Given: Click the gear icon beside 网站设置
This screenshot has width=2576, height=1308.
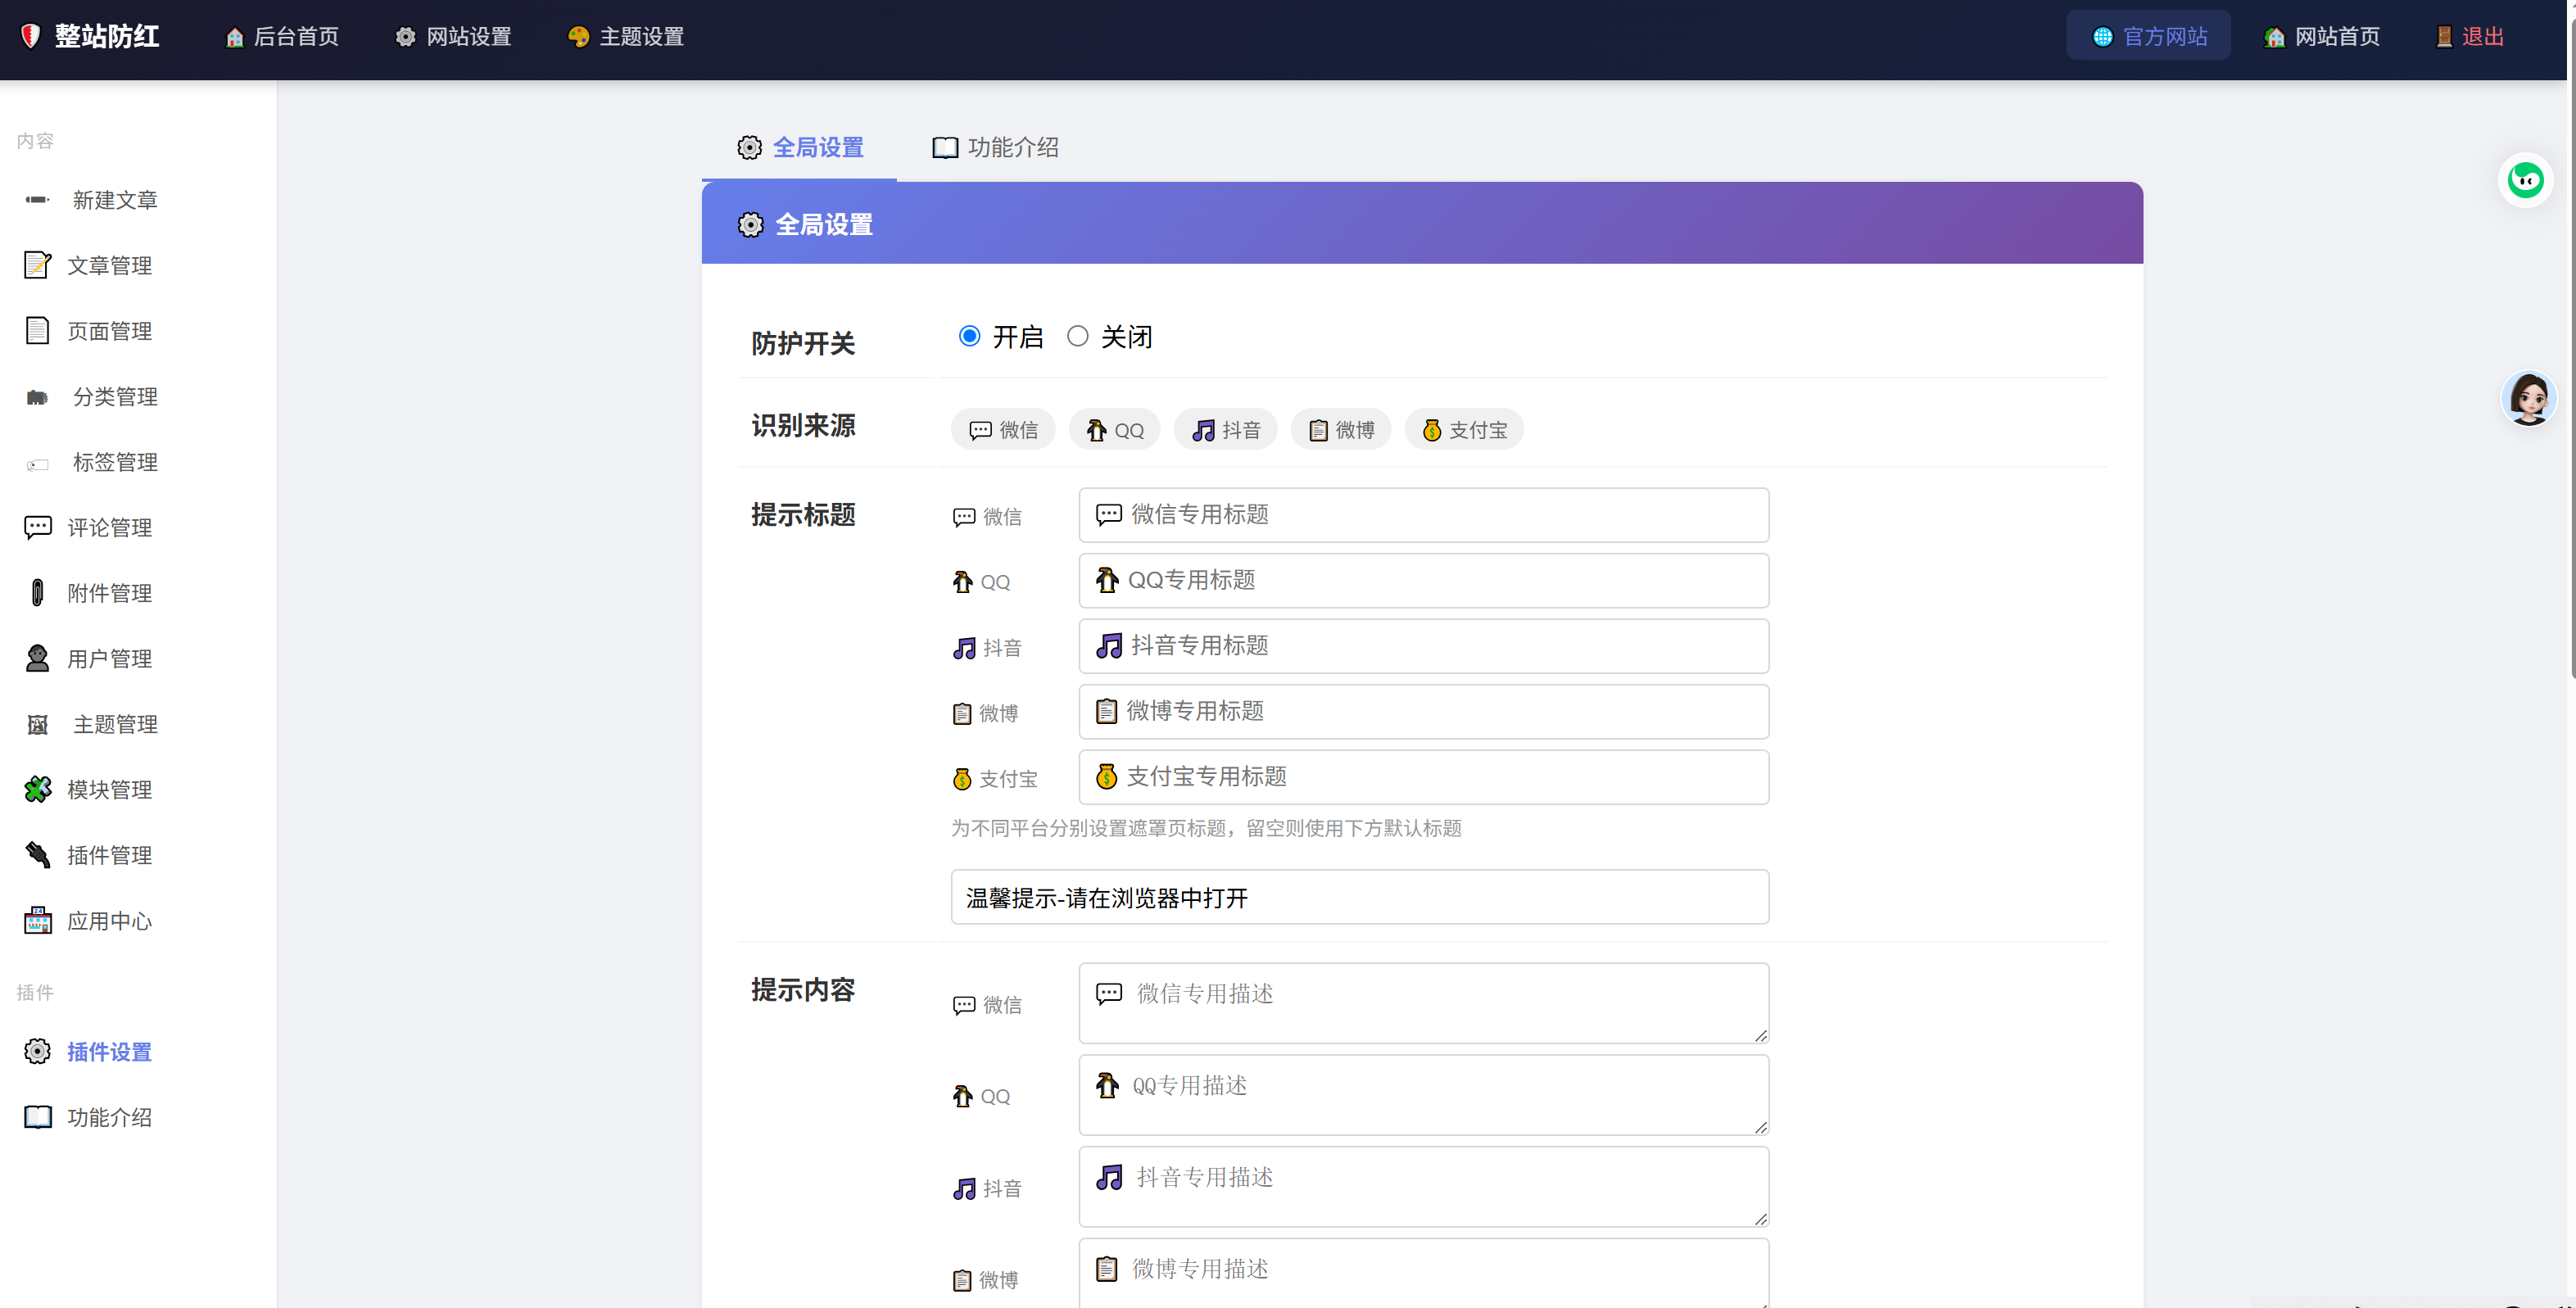Looking at the screenshot, I should pyautogui.click(x=405, y=37).
